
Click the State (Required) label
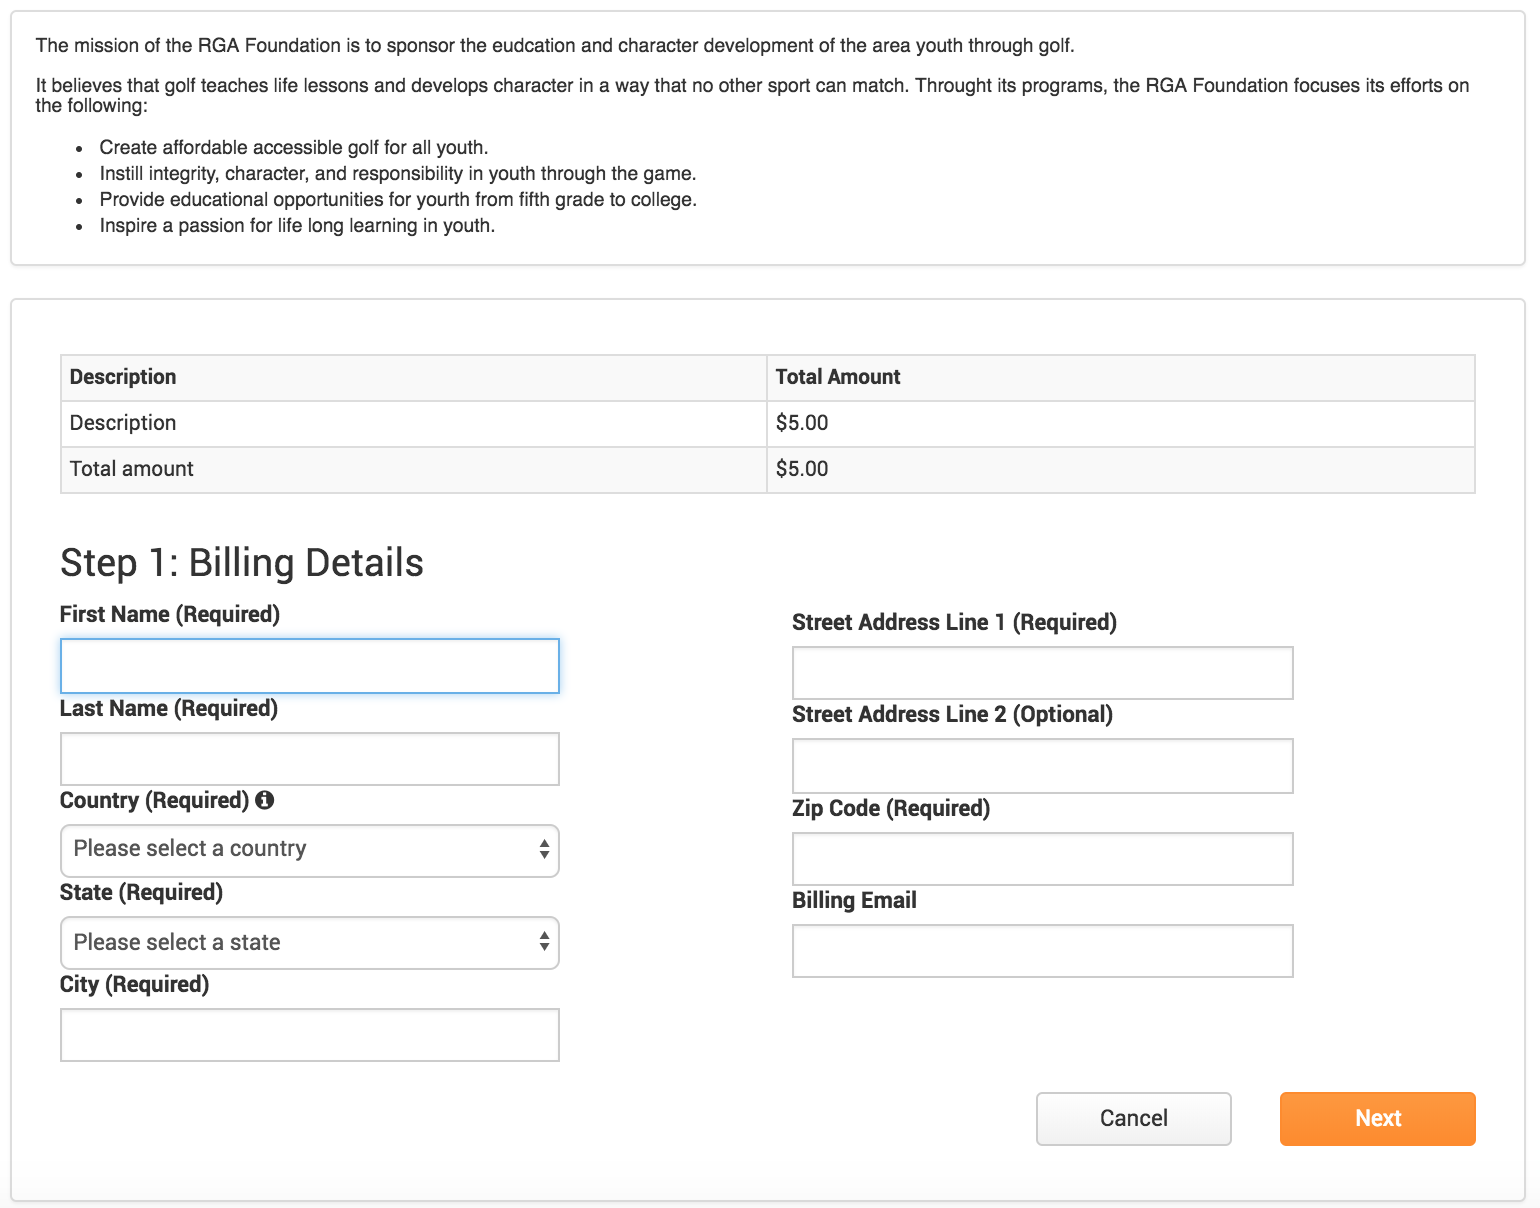click(141, 892)
